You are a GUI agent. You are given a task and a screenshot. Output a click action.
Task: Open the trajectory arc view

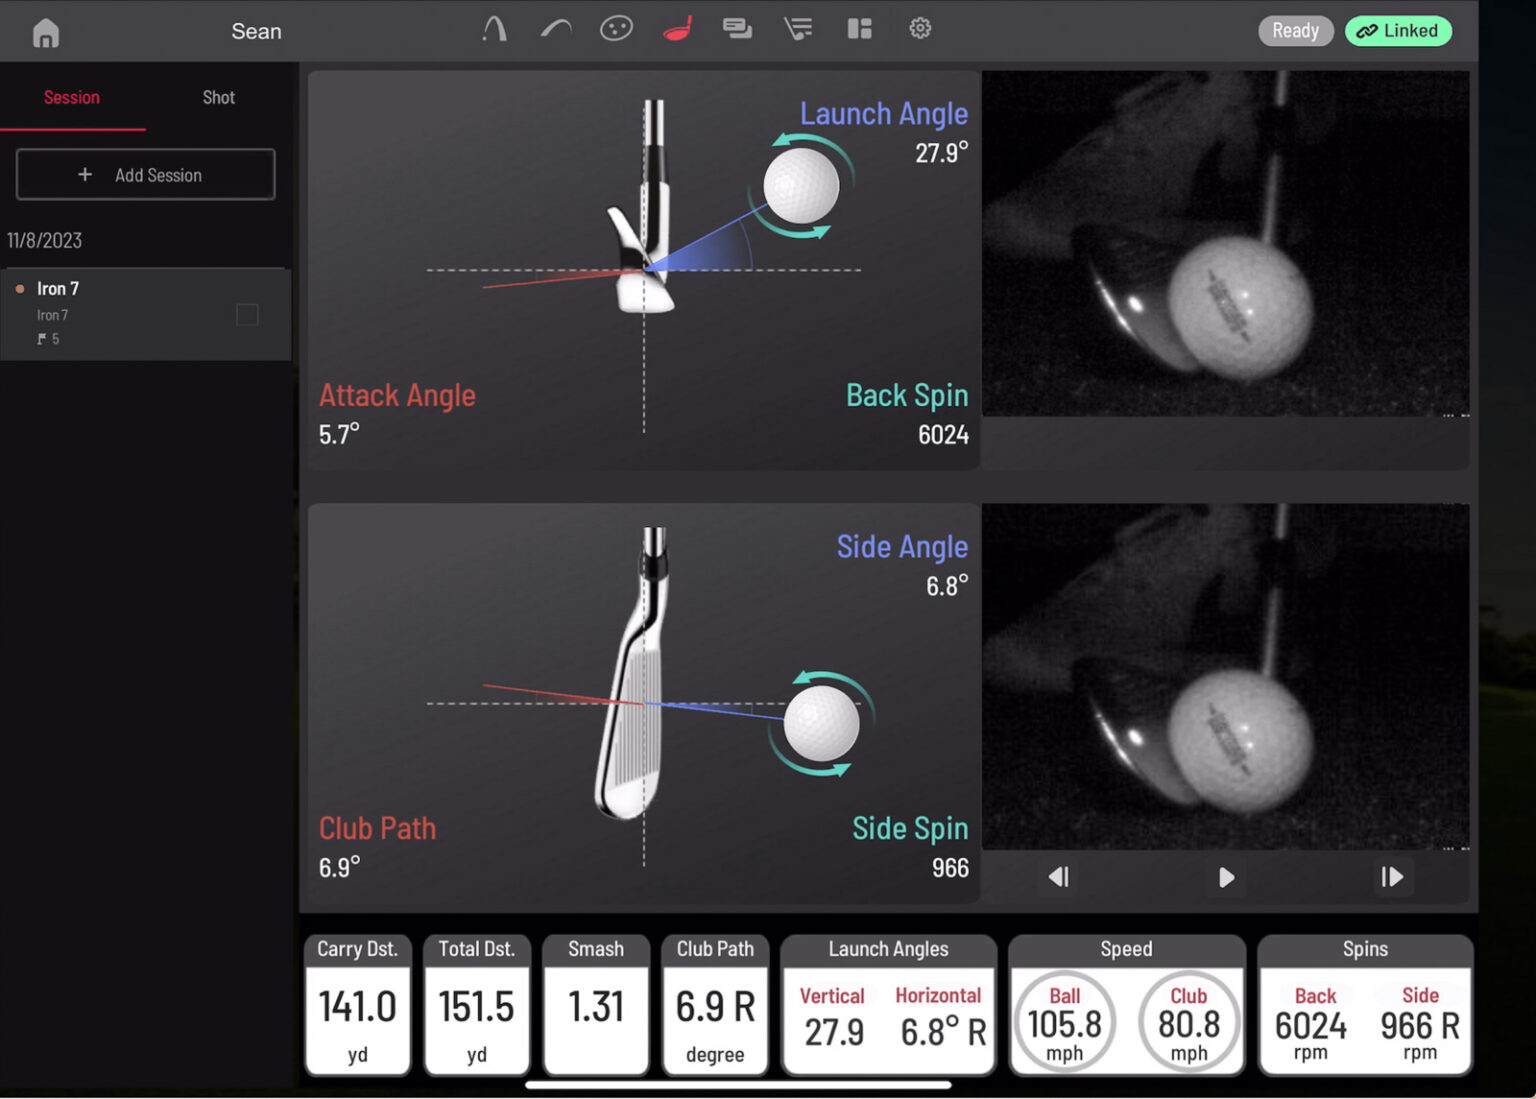pyautogui.click(x=555, y=29)
